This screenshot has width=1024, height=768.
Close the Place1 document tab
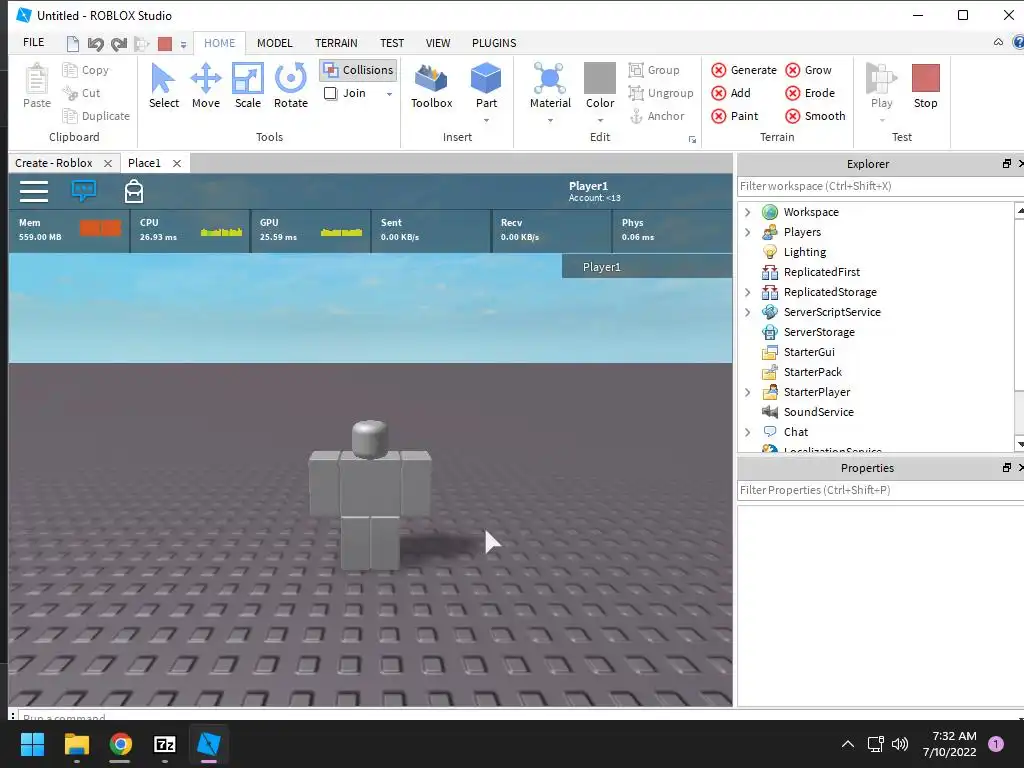[x=176, y=163]
